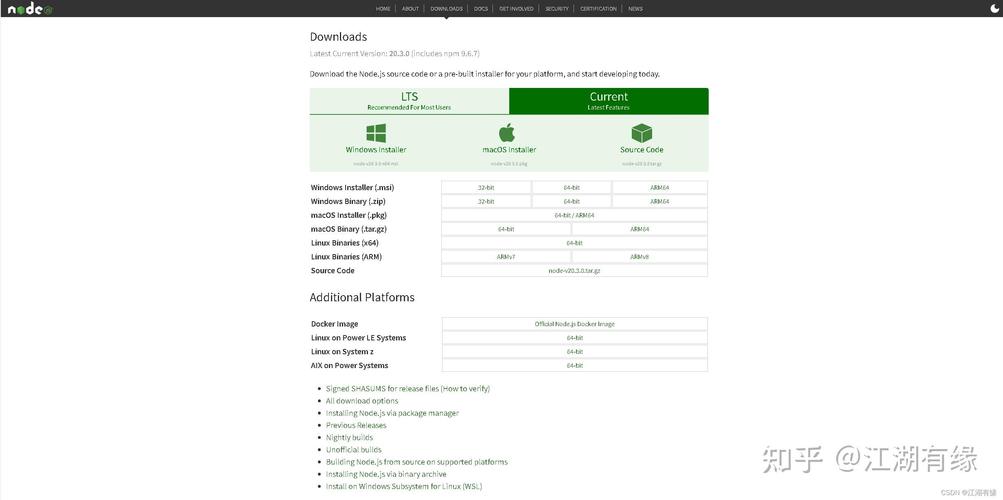Viewport: 1003px width, 500px height.
Task: Download AIX on Power Systems 64-bit
Action: click(x=574, y=366)
